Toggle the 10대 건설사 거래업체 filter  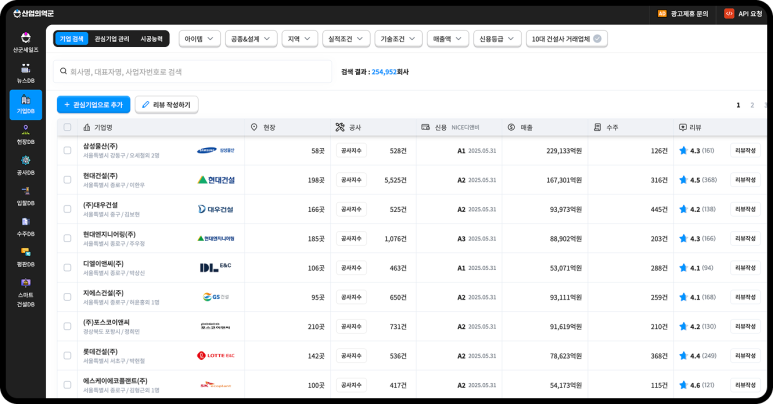click(566, 38)
